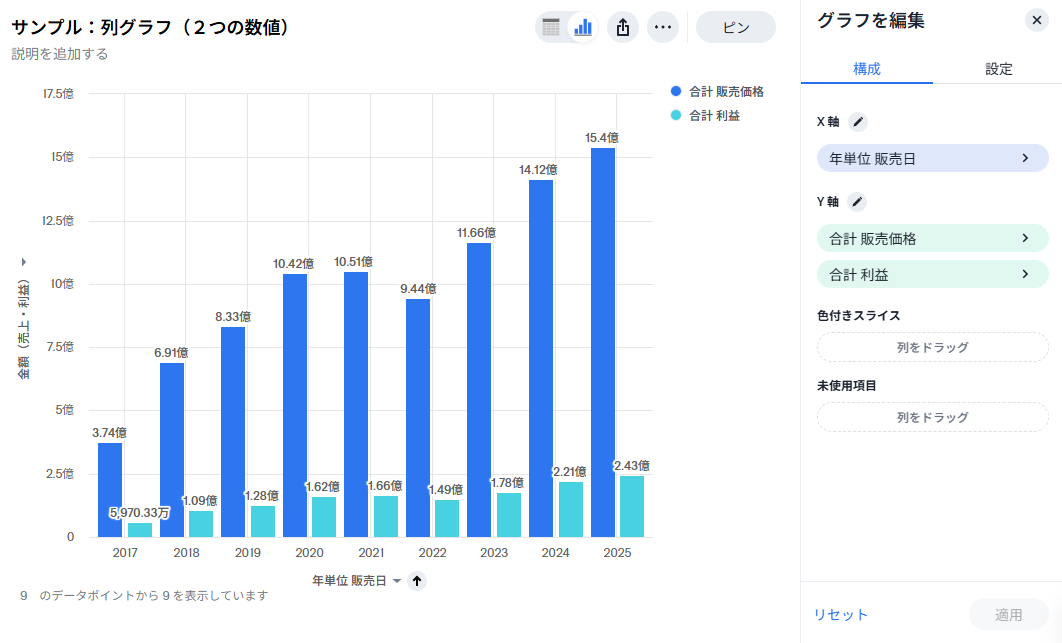Select the 2020 blue bar 10.42億
The width and height of the screenshot is (1062, 643).
[295, 406]
